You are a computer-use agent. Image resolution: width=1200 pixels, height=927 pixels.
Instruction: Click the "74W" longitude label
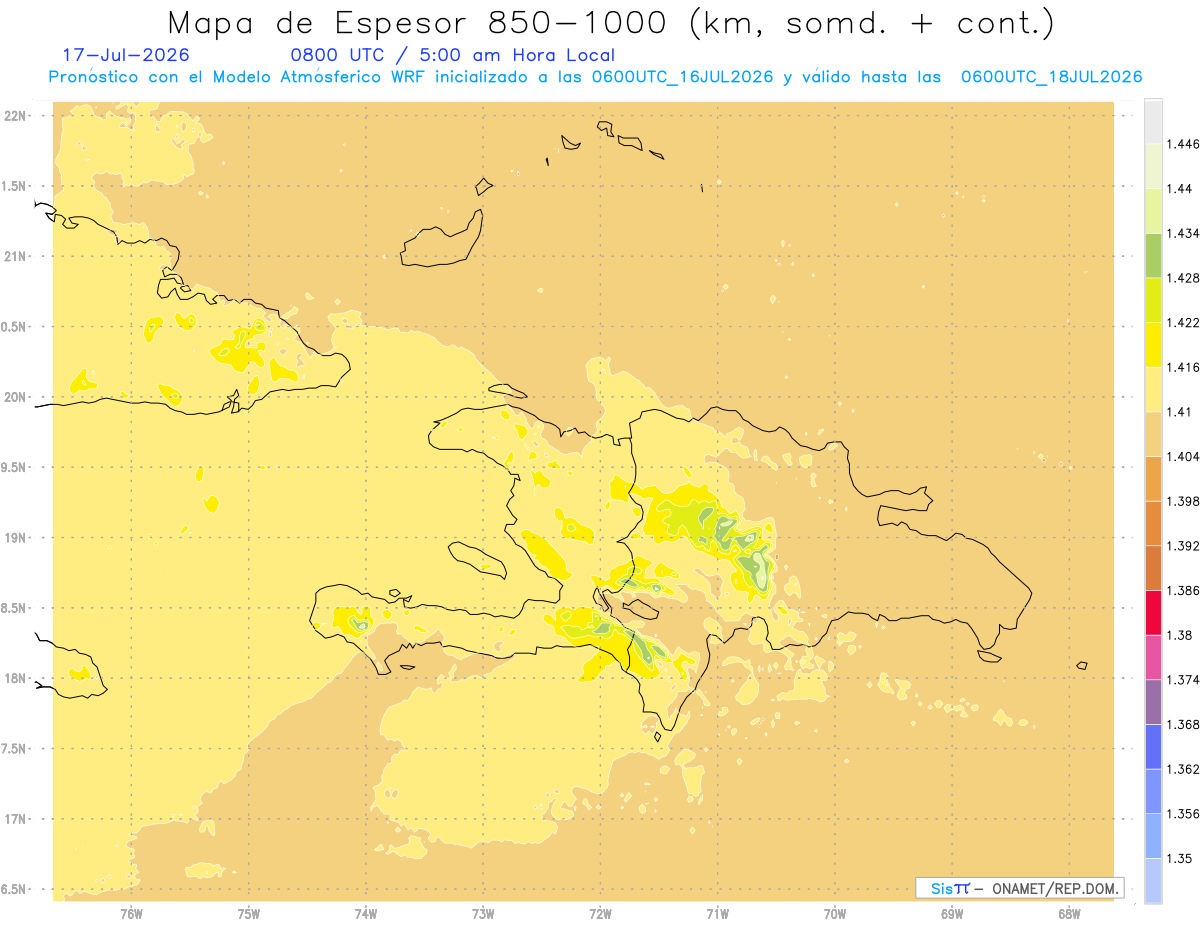[366, 914]
